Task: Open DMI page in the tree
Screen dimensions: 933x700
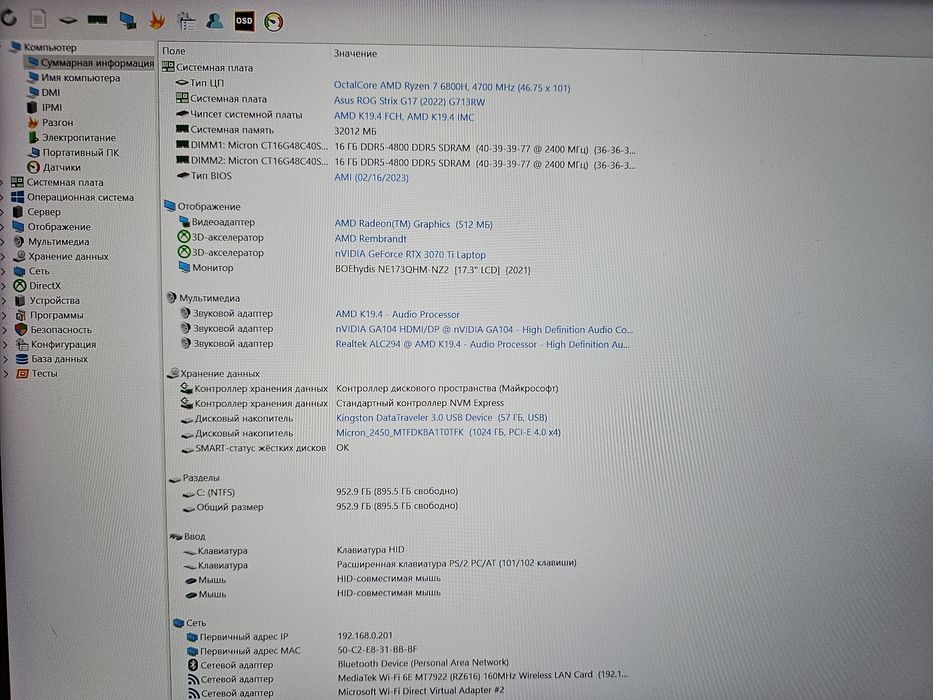Action: (x=51, y=92)
